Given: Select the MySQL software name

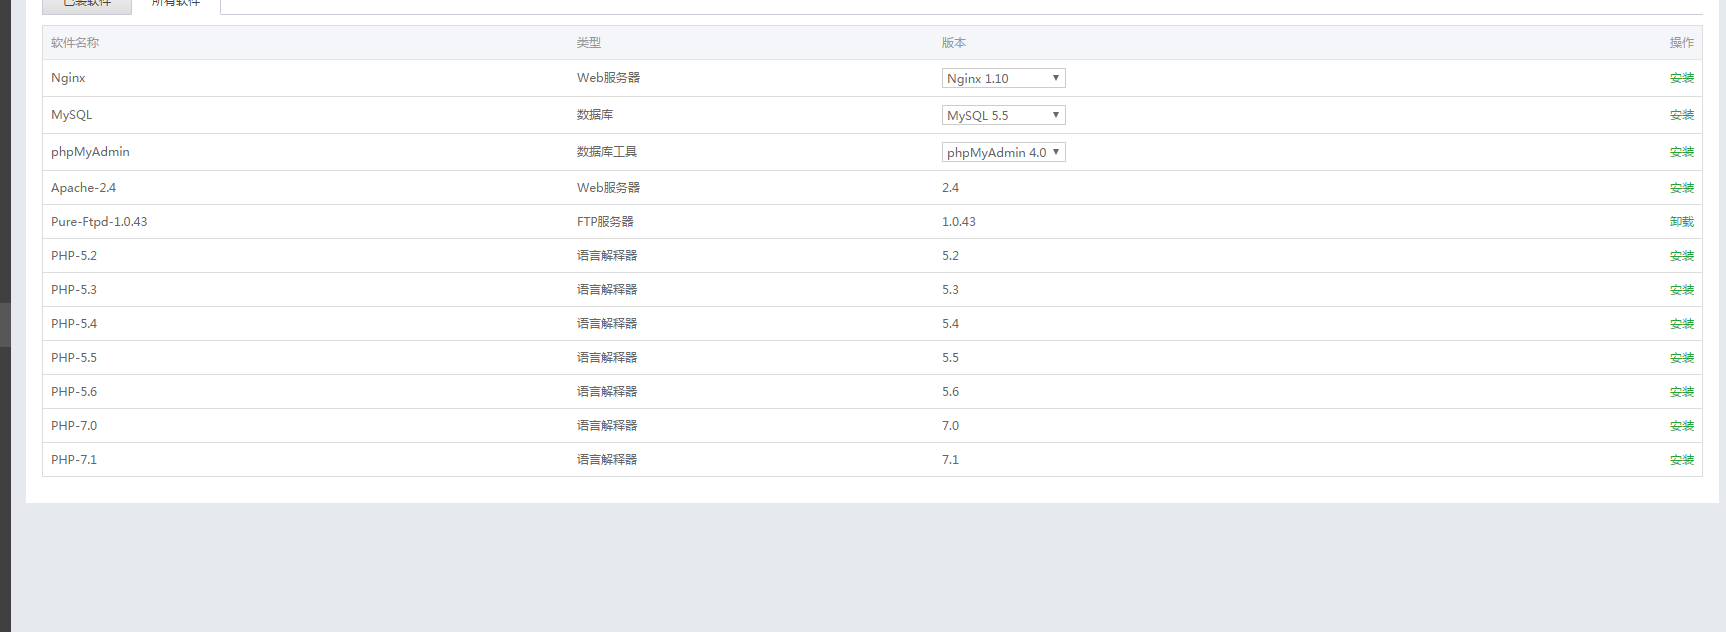Looking at the screenshot, I should (71, 115).
